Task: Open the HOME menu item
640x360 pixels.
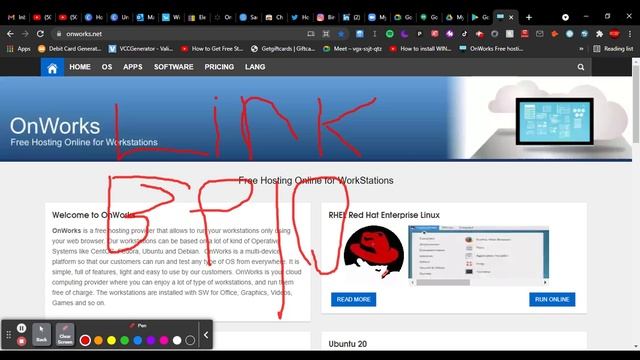Action: point(80,67)
